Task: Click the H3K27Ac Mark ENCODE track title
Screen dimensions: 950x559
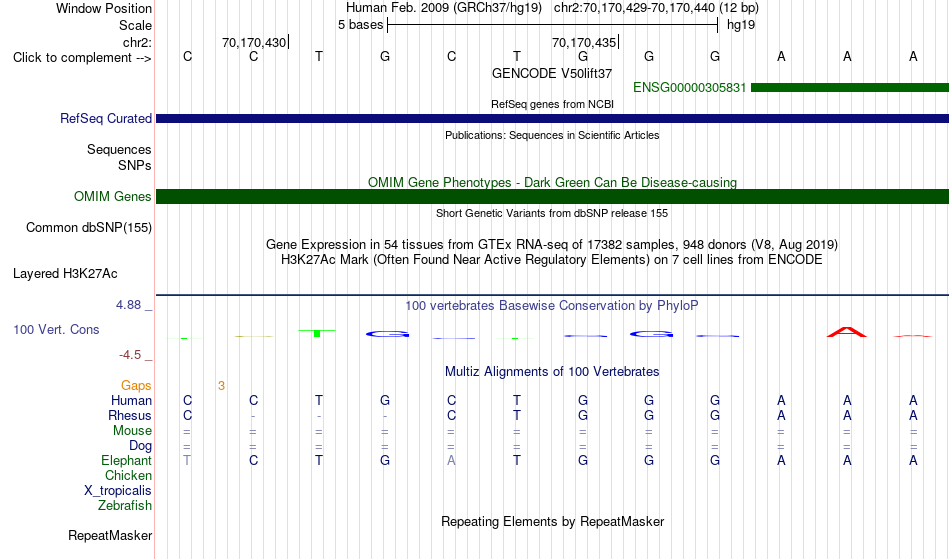Action: coord(552,260)
